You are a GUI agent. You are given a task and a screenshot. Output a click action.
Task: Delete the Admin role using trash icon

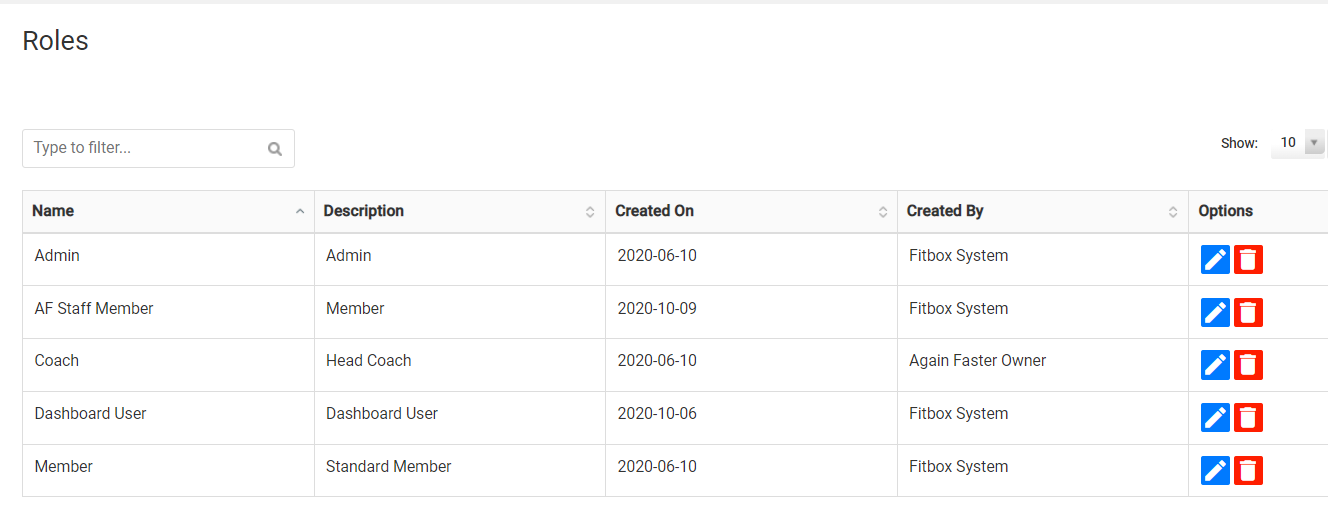[1248, 260]
